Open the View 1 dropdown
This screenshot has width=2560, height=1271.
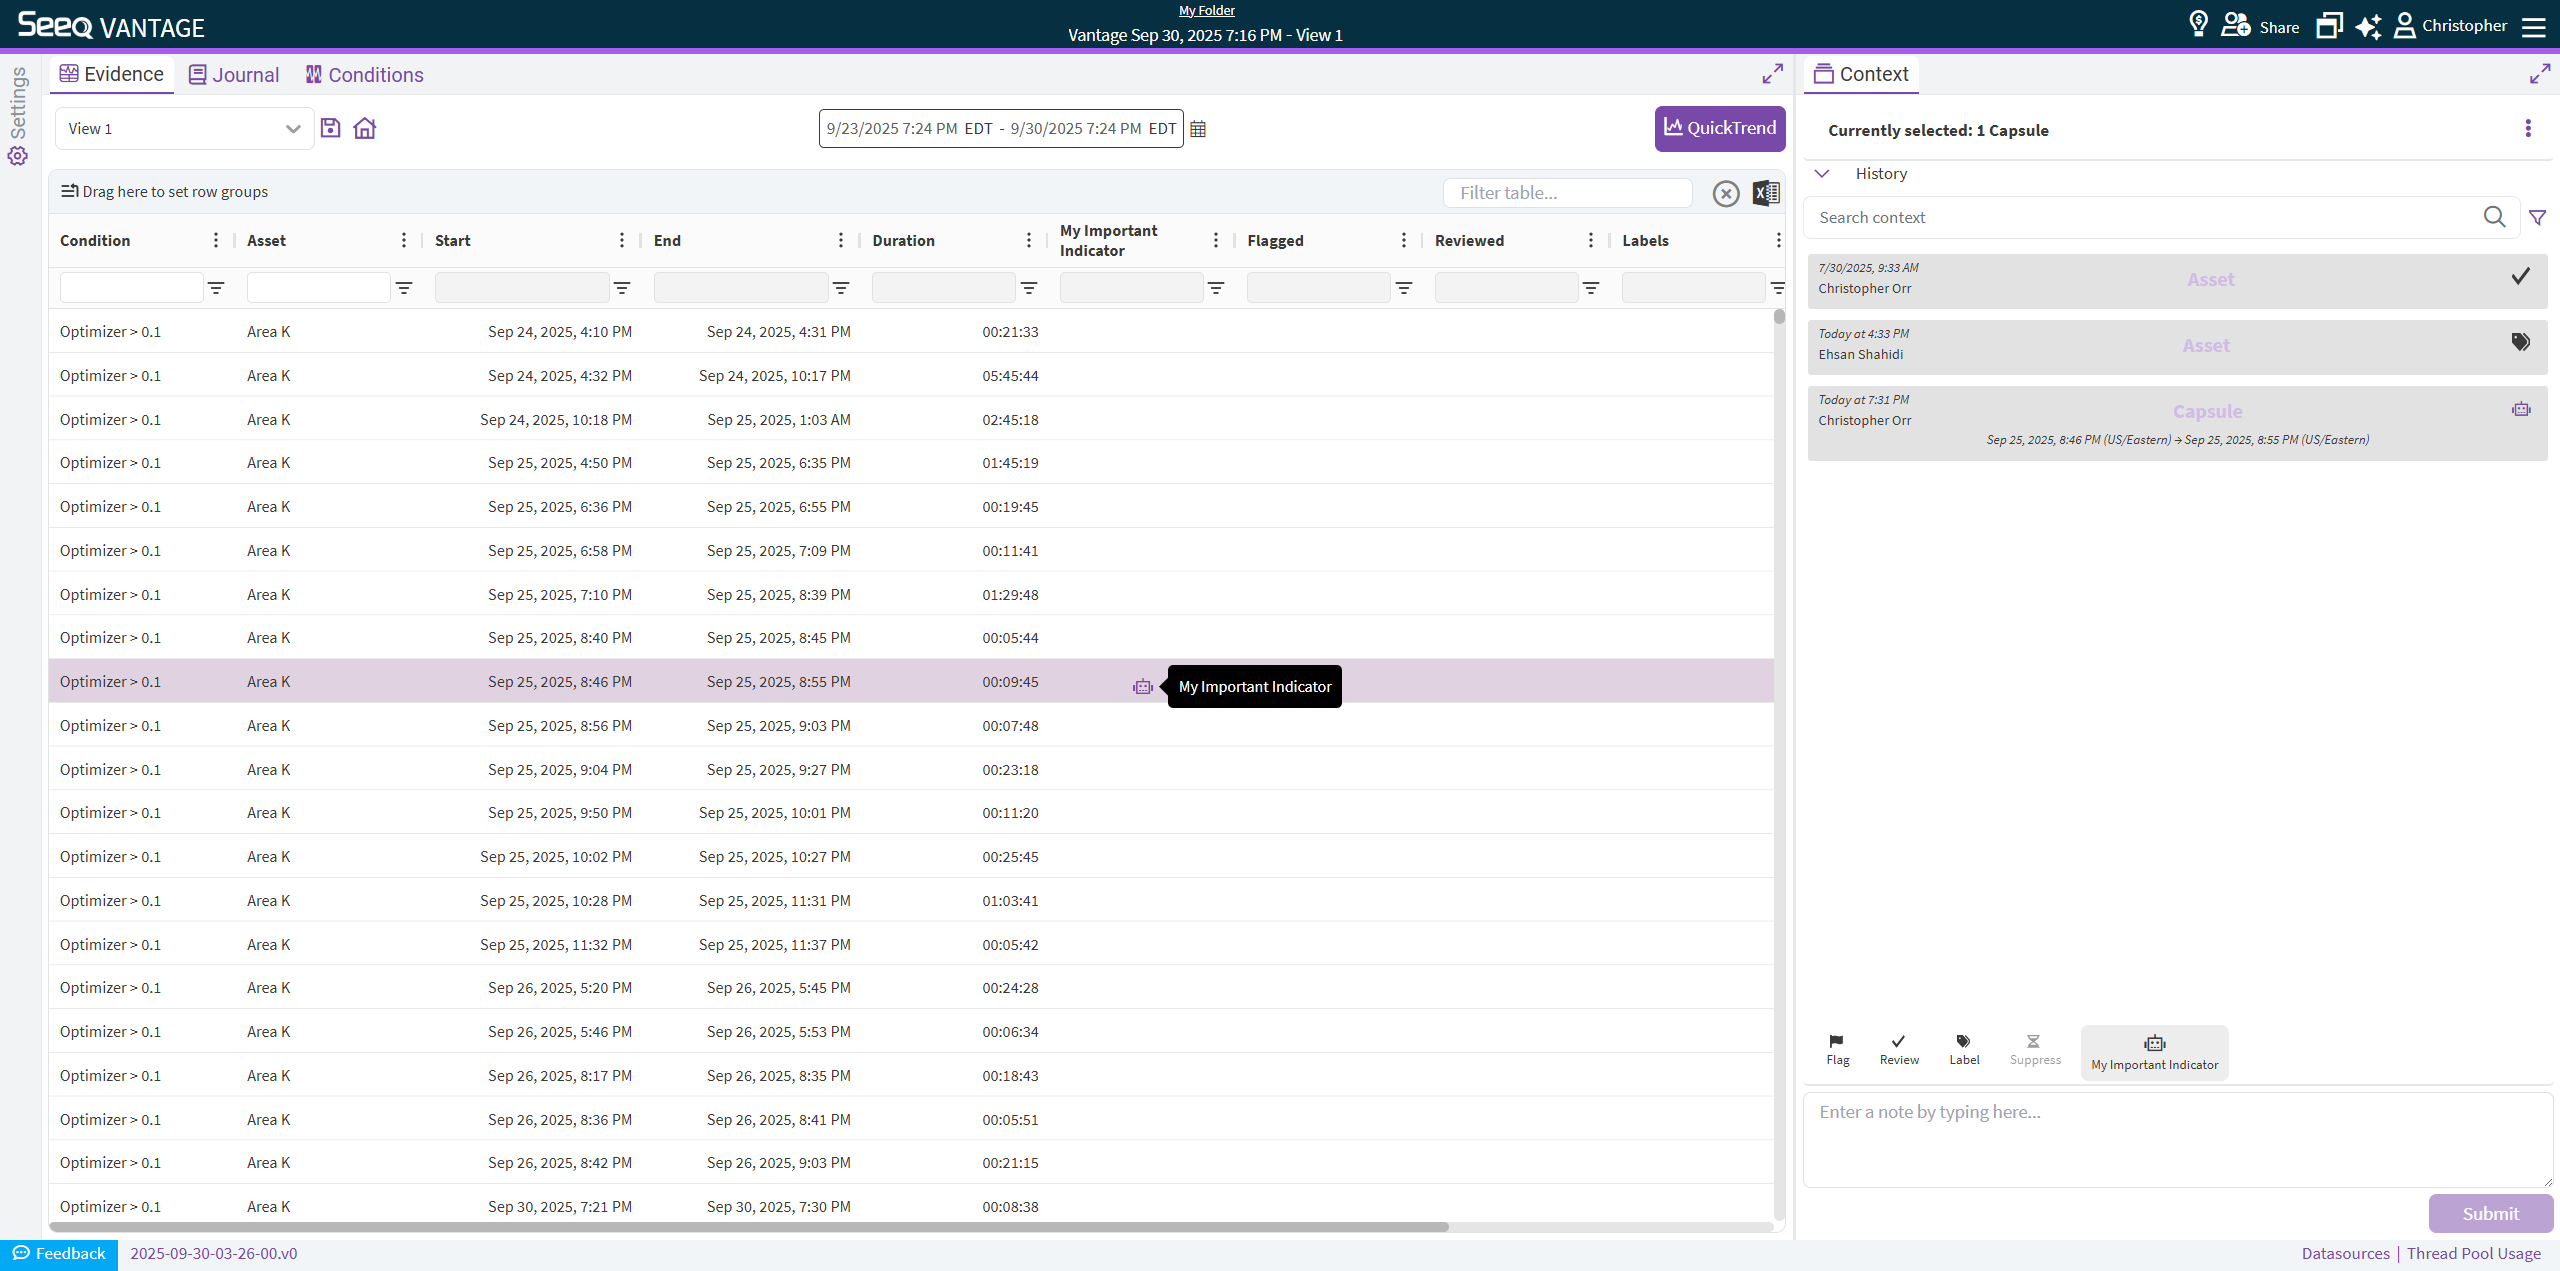tap(184, 129)
